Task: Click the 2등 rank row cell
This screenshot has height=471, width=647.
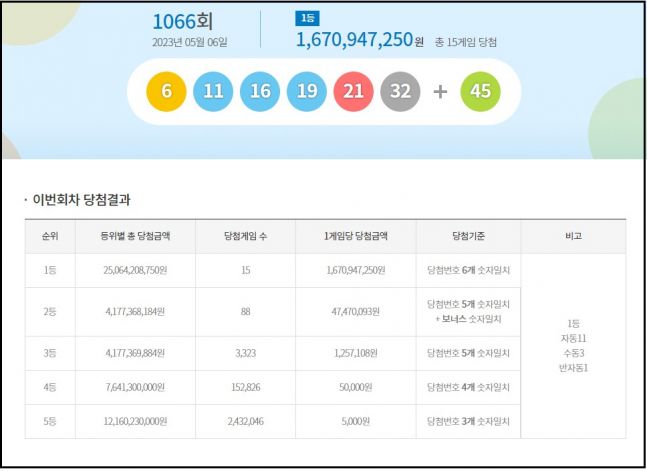Action: click(x=50, y=312)
